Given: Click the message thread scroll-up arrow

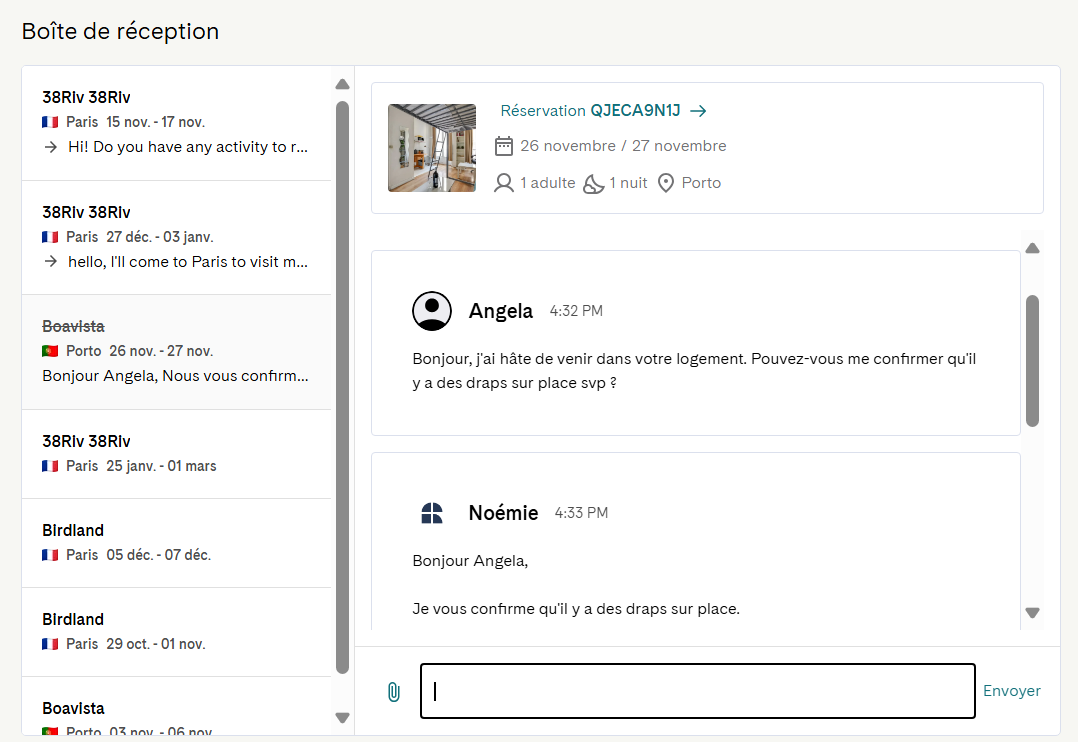Looking at the screenshot, I should (x=1032, y=248).
